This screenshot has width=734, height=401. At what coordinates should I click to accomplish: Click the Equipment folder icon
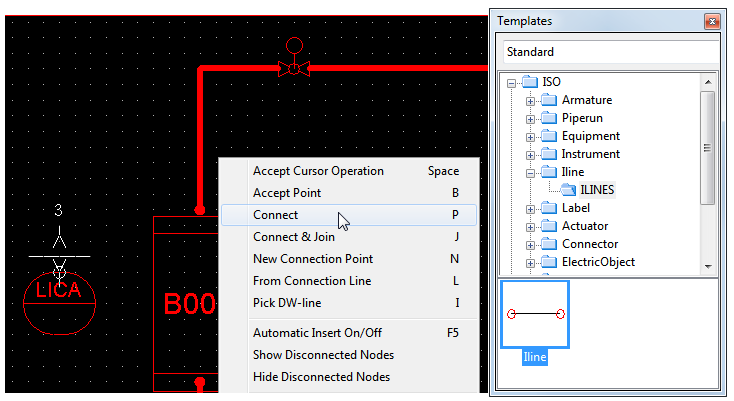coord(549,136)
